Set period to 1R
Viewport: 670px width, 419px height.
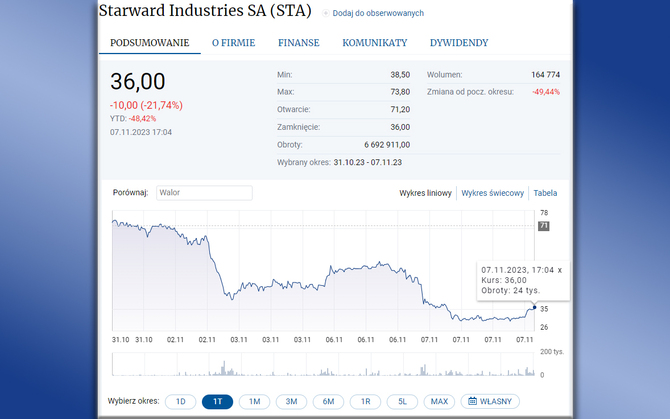point(365,401)
